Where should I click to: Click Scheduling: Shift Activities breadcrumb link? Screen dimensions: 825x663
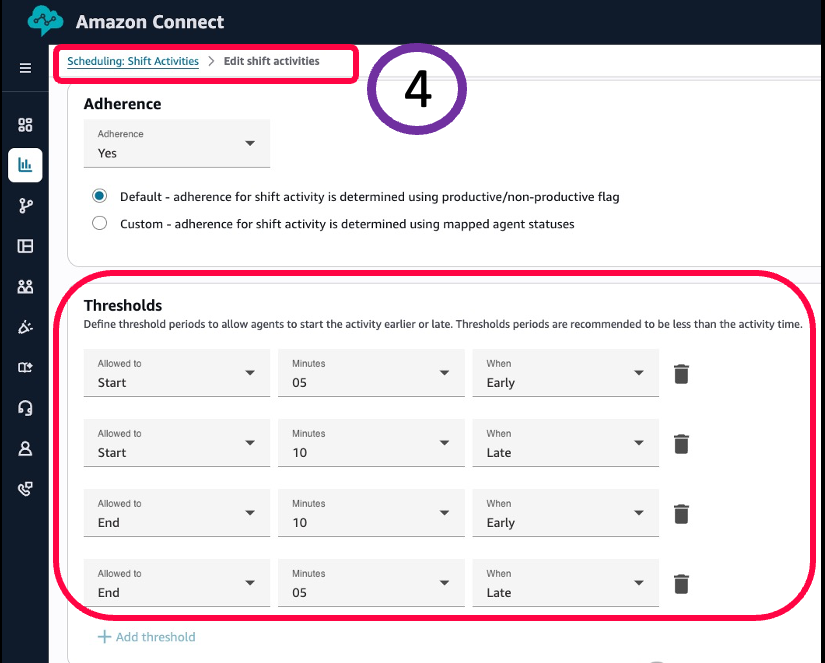[133, 61]
